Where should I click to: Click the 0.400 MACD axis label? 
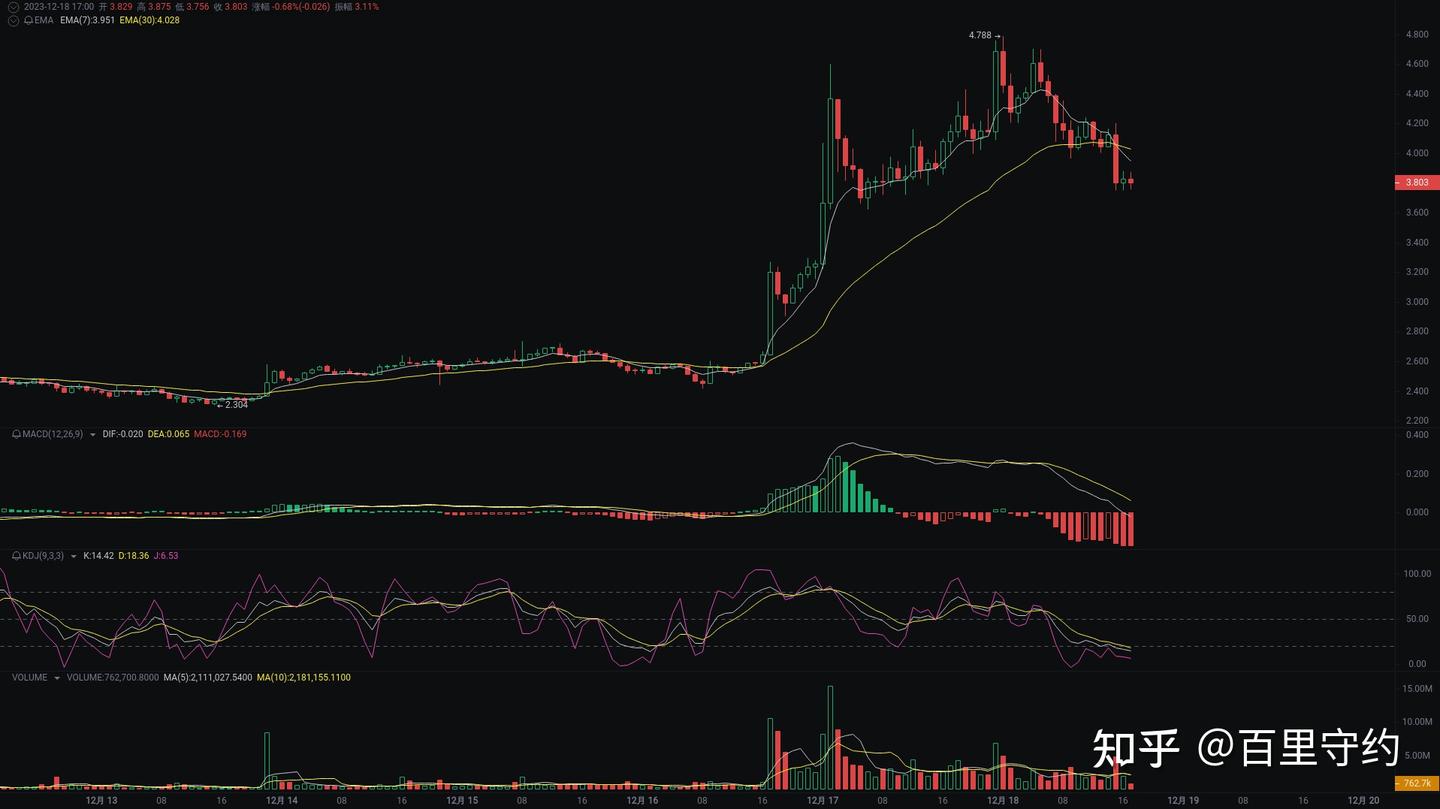click(1417, 435)
